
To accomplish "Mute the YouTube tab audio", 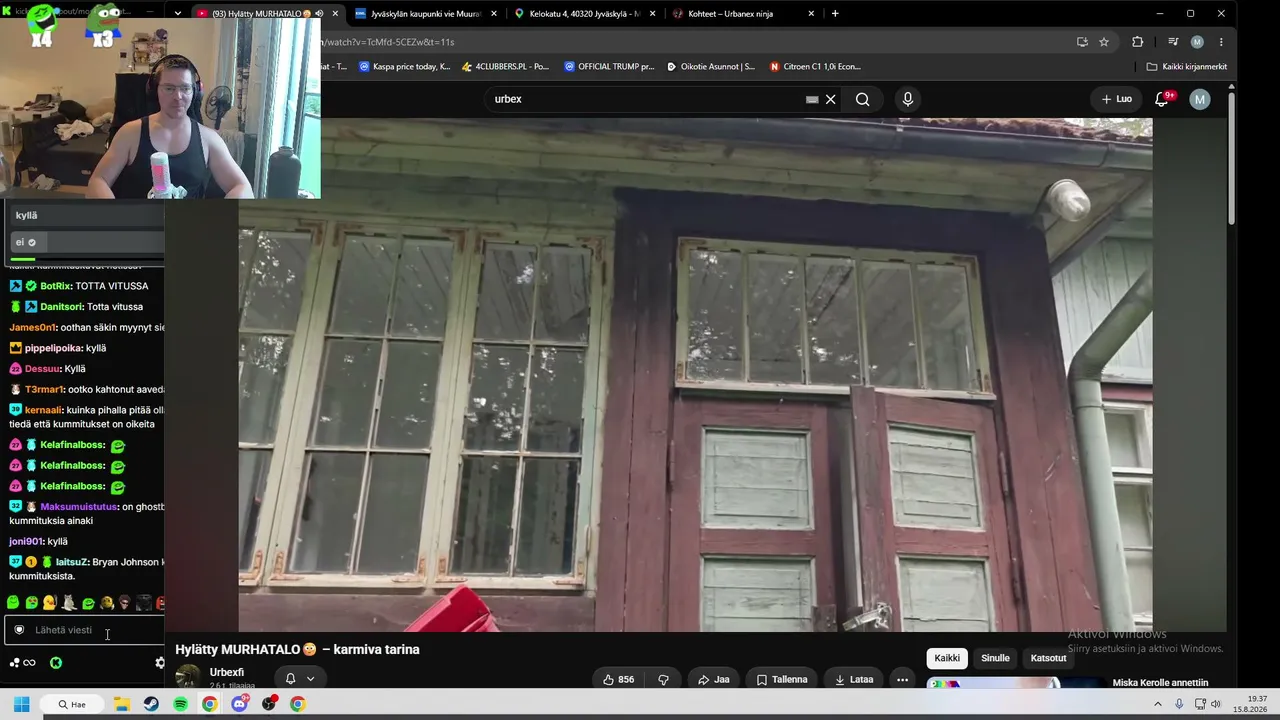I will coord(319,14).
